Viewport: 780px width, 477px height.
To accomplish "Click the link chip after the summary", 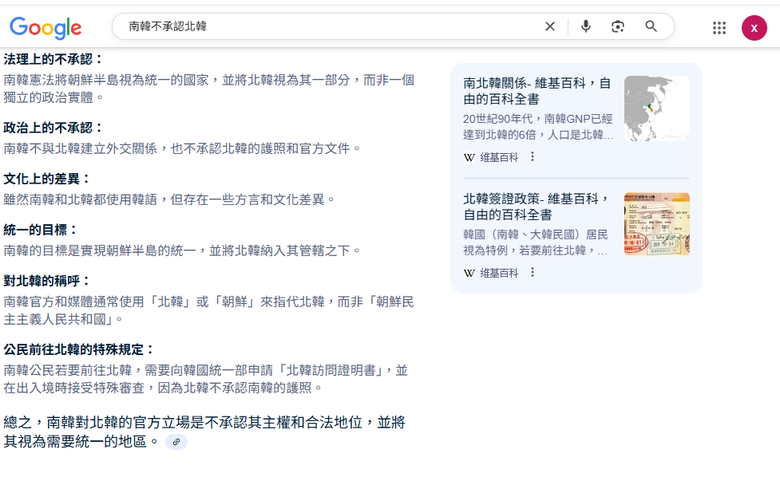I will 176,442.
